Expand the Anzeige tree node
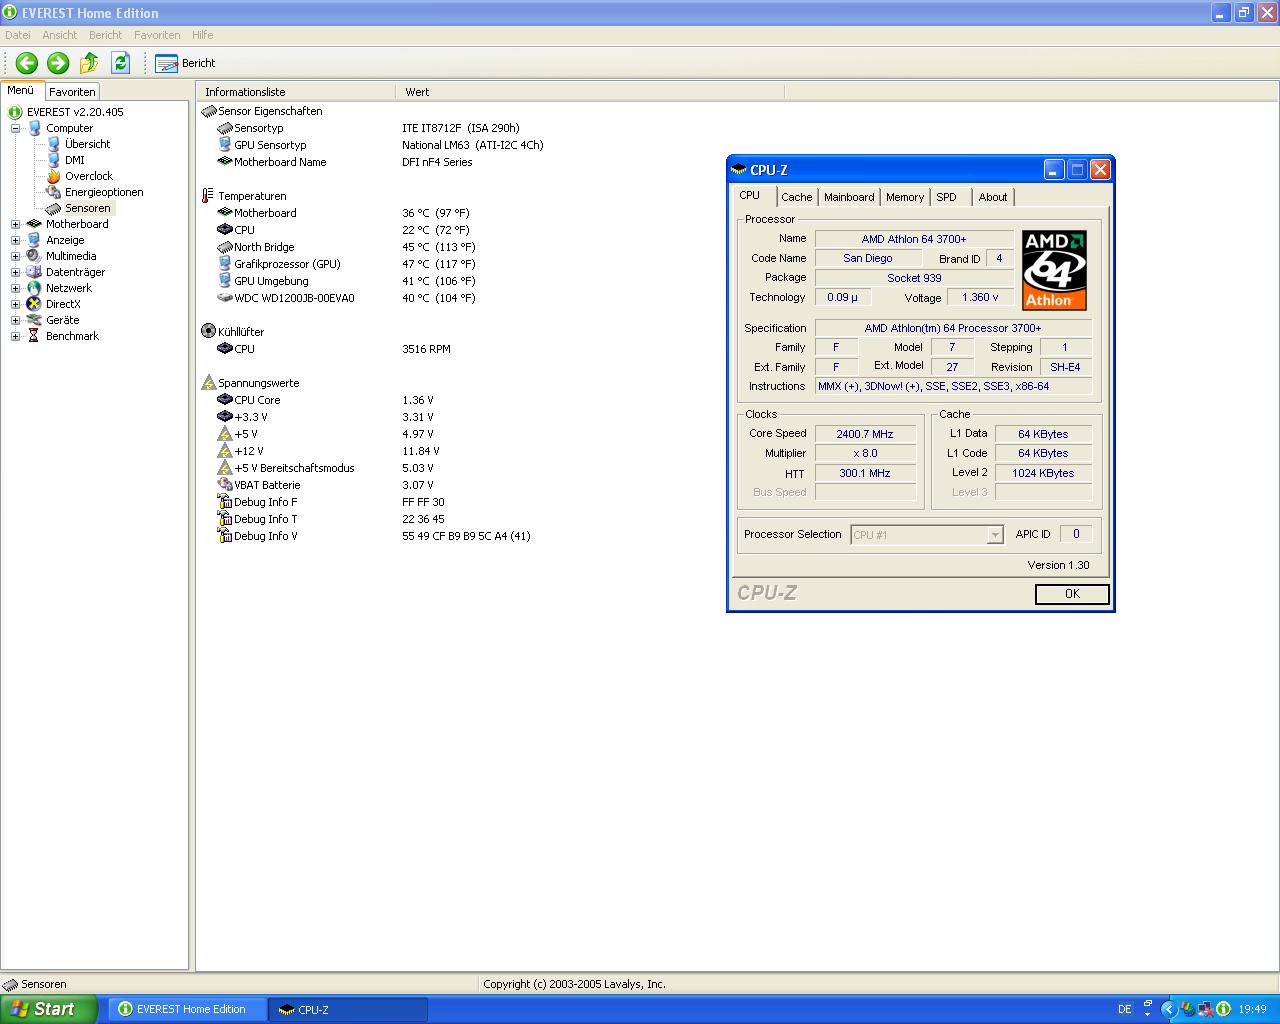This screenshot has width=1280, height=1024. coord(15,240)
